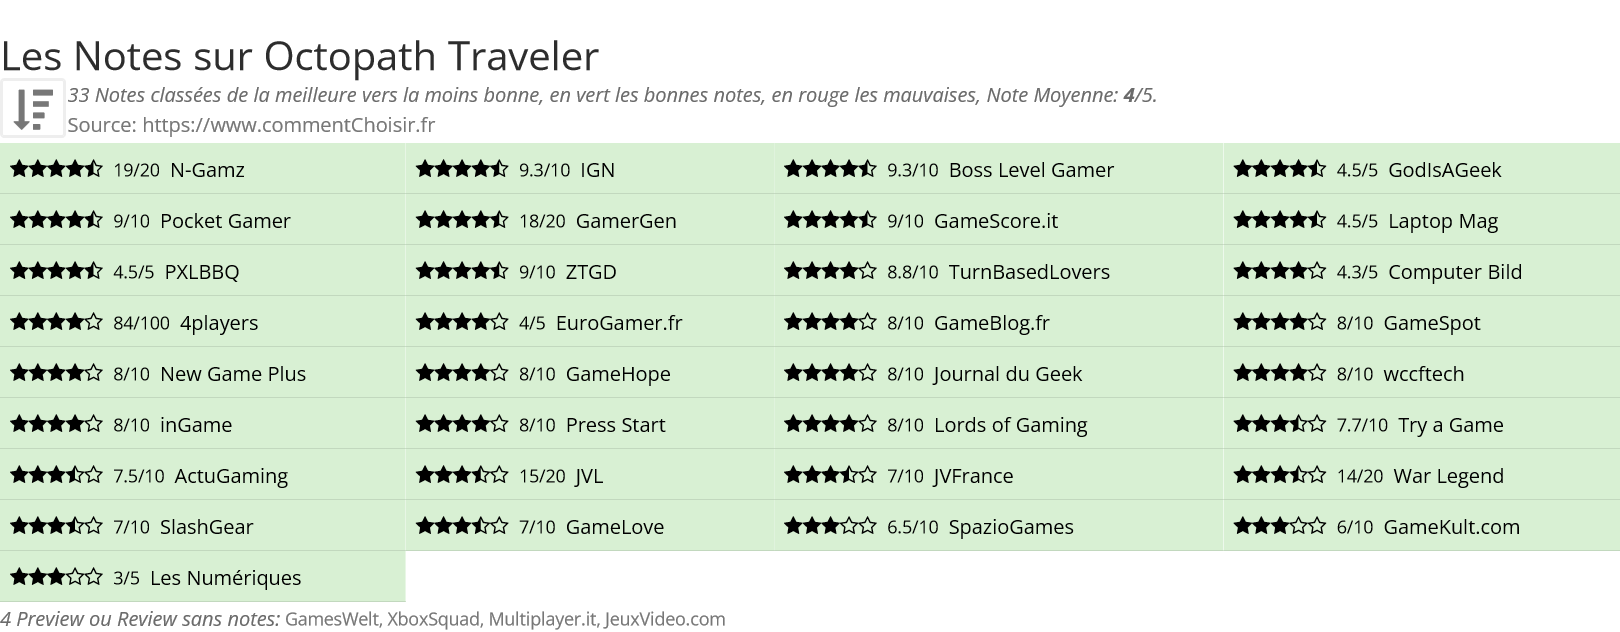
Task: Click the GamesWelt preview link
Action: pos(331,619)
